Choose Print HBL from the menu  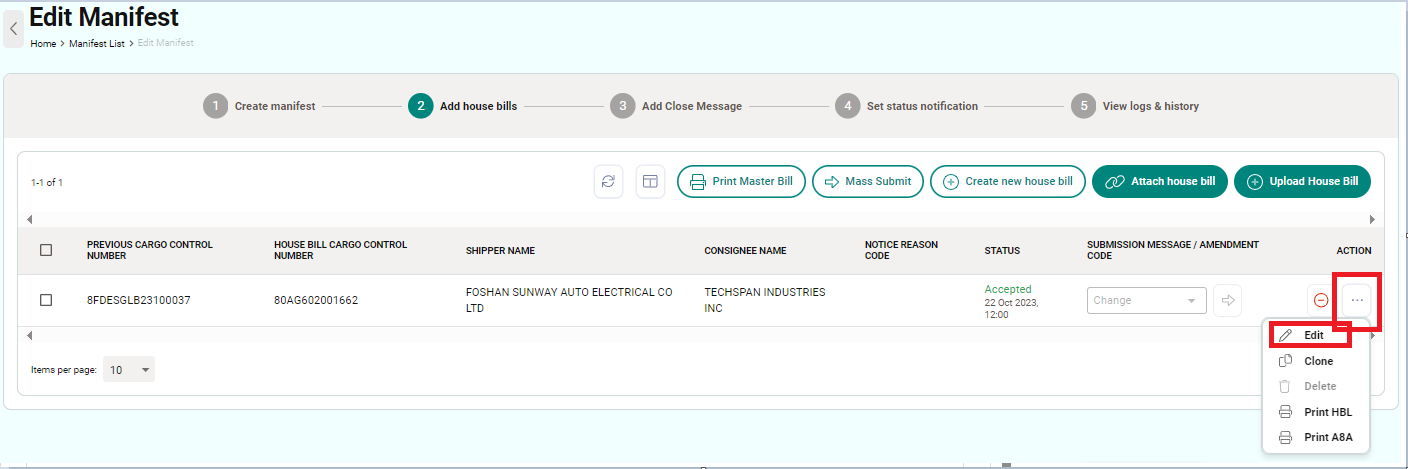click(1314, 412)
